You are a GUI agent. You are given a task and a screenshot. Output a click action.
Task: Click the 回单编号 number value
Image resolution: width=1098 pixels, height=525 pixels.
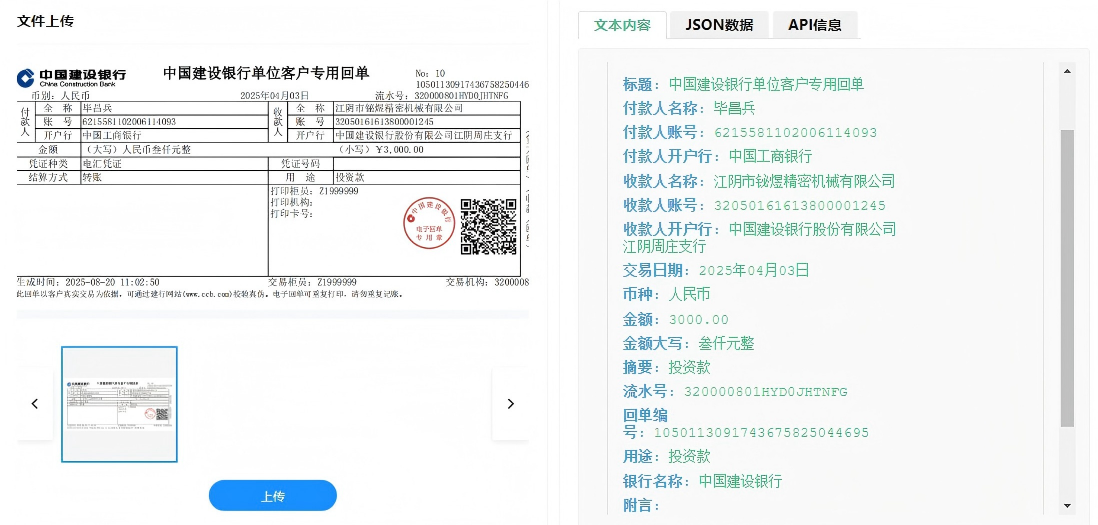point(761,433)
